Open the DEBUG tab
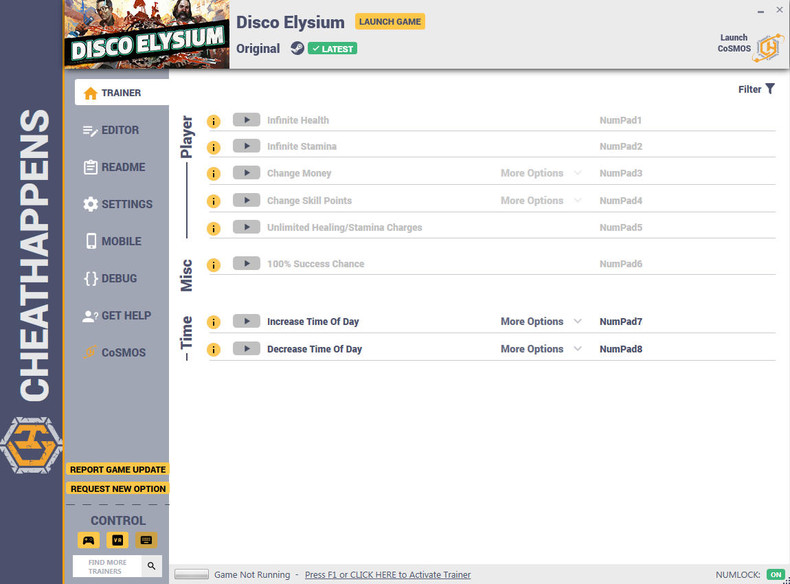 click(x=111, y=279)
